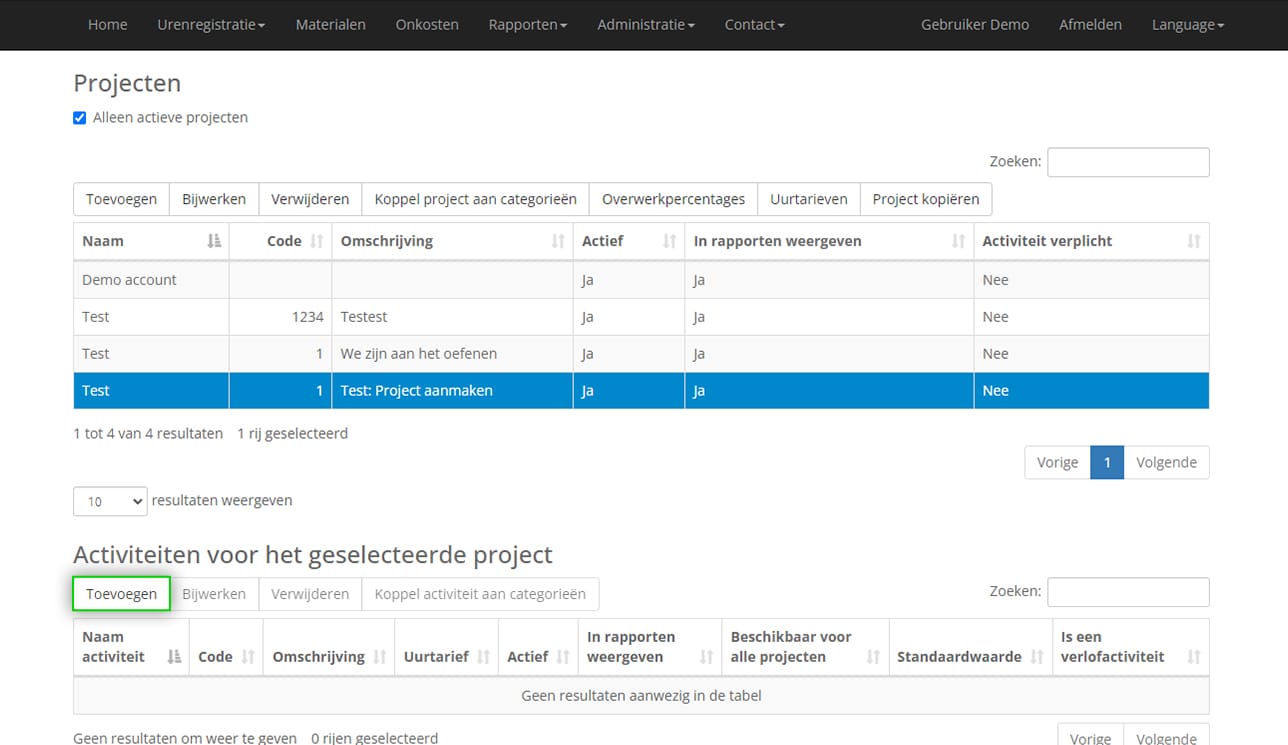Click the Project kopiëren button
The height and width of the screenshot is (745, 1288).
[925, 199]
